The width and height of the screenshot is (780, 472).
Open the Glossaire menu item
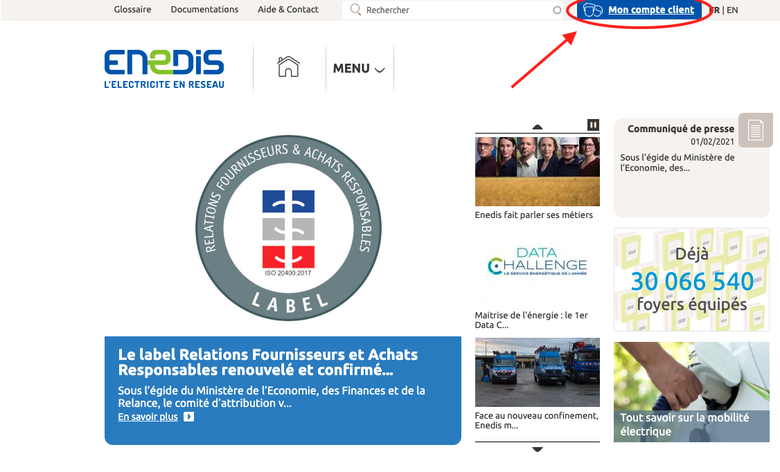(132, 10)
